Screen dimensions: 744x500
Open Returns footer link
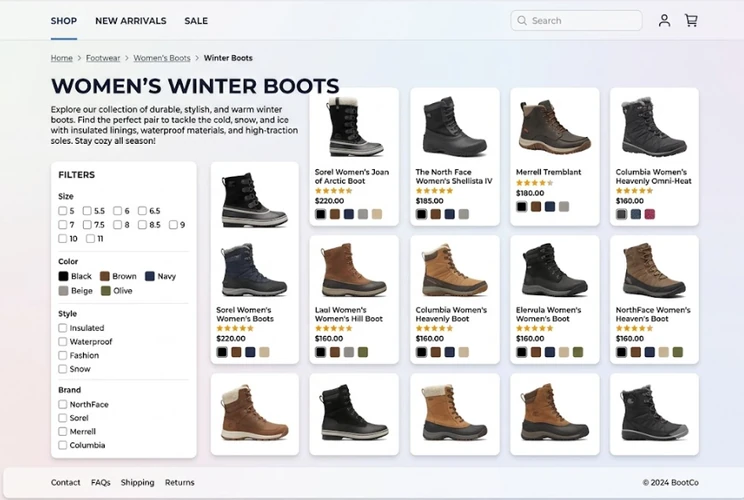(x=179, y=482)
